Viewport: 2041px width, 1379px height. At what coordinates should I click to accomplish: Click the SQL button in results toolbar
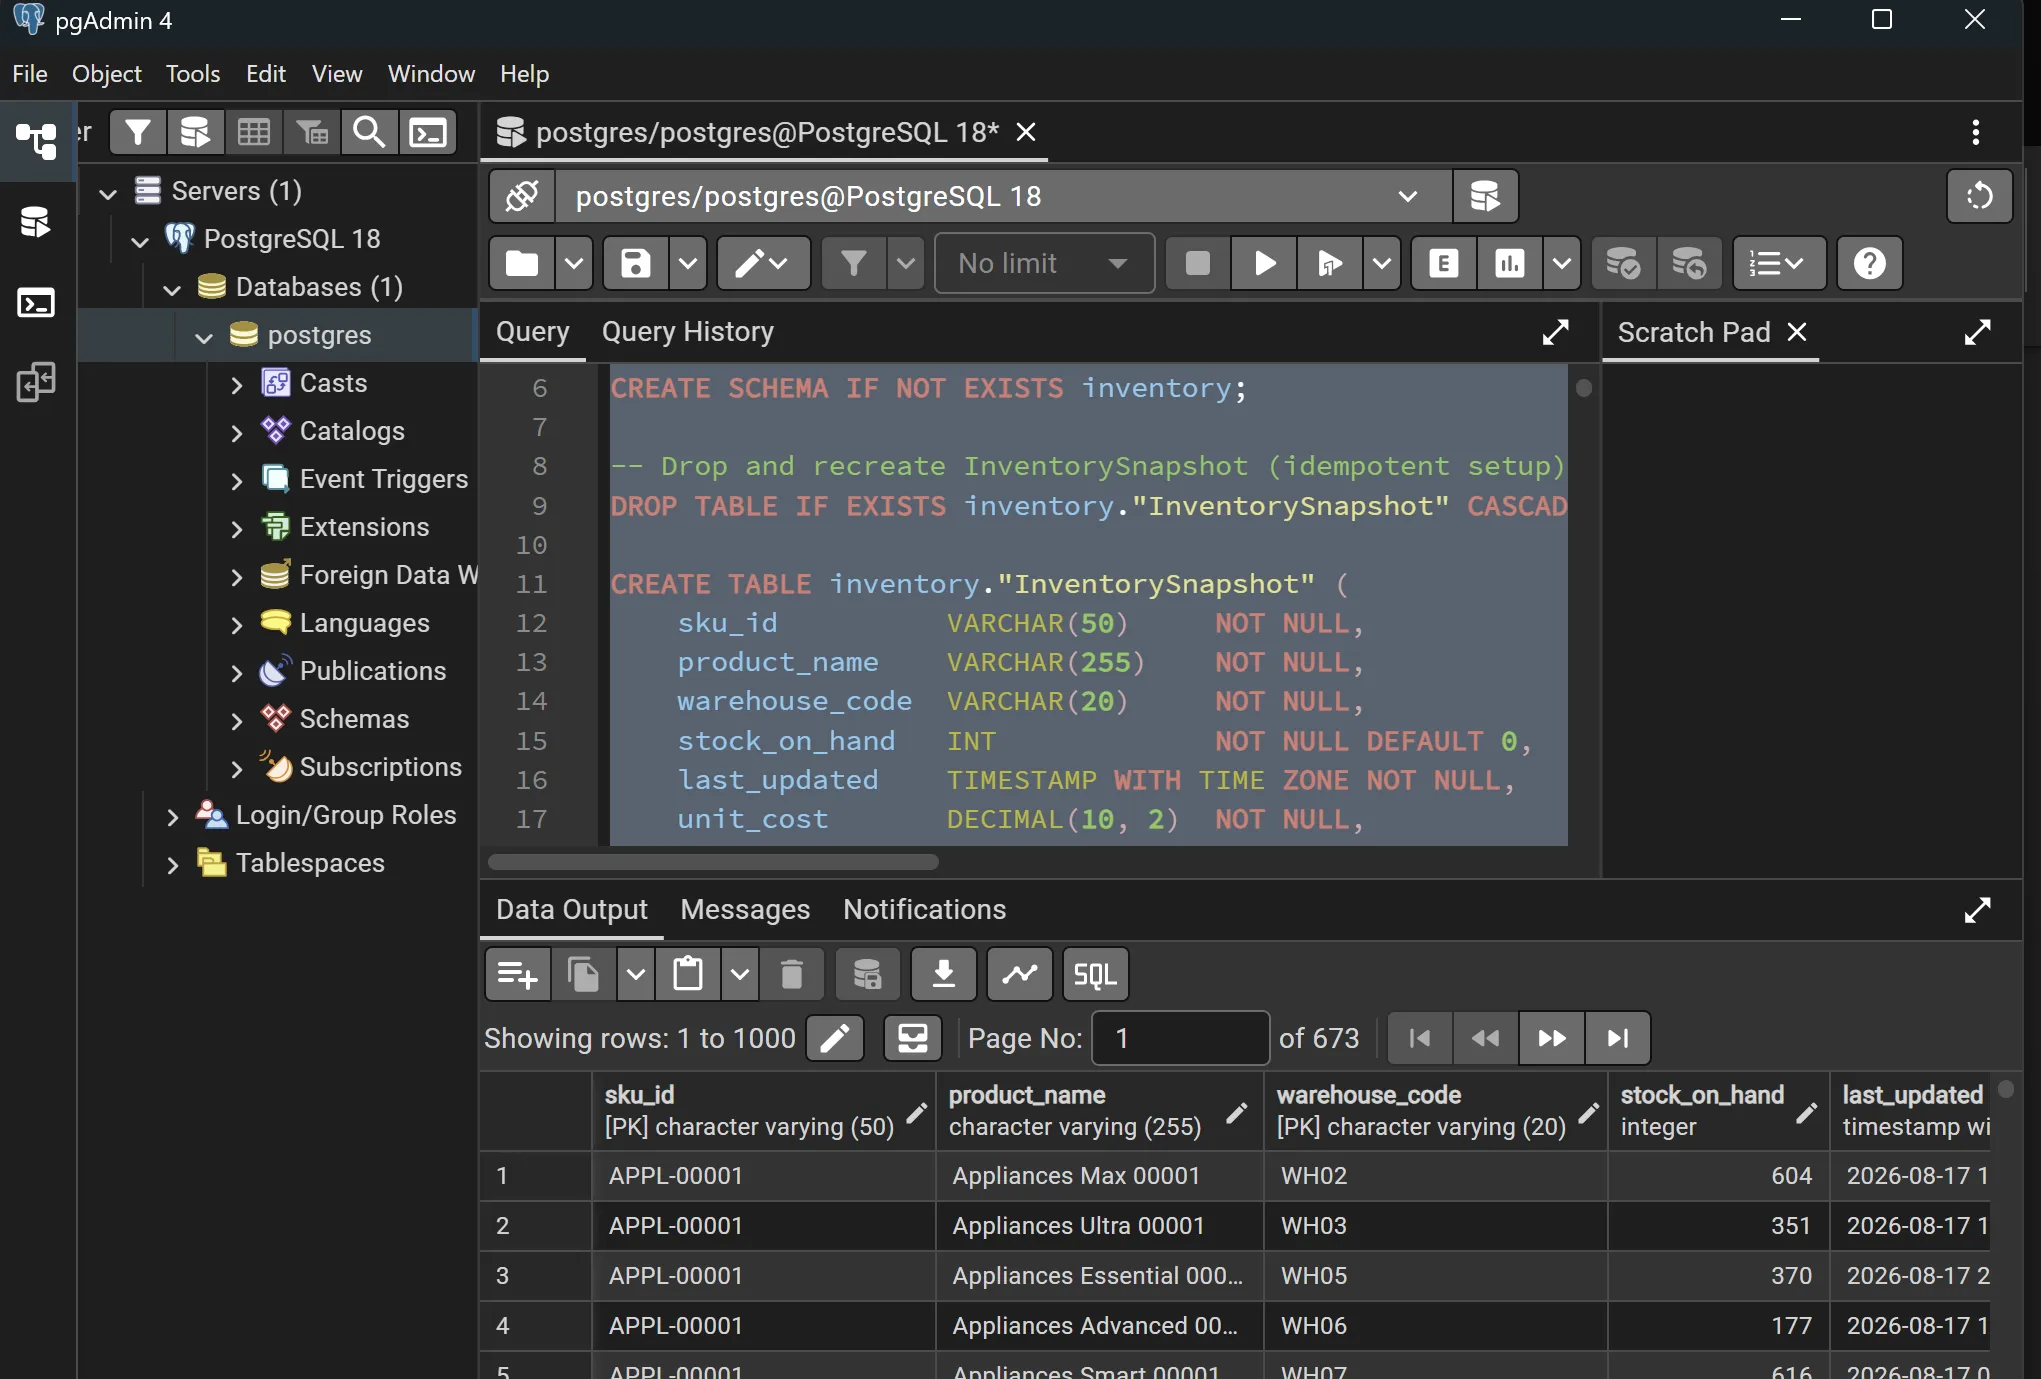[1095, 974]
